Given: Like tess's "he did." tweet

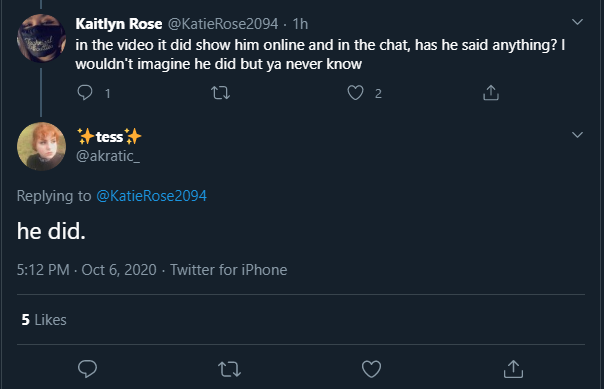Looking at the screenshot, I should coord(371,369).
